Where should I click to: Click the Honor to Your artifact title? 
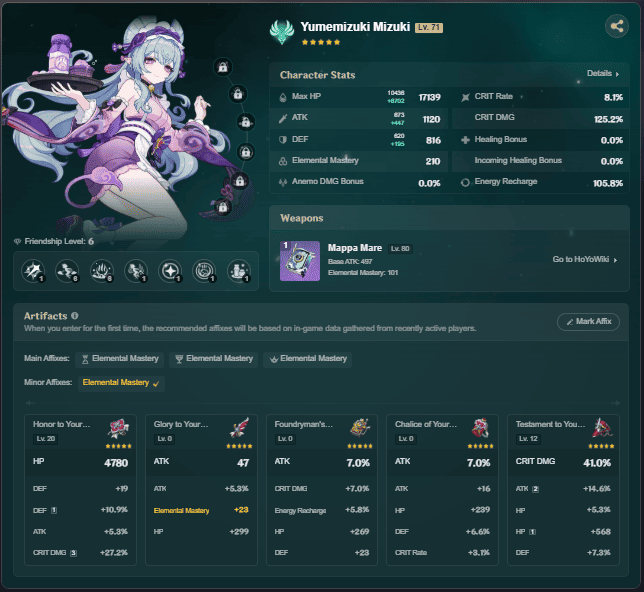[62, 424]
